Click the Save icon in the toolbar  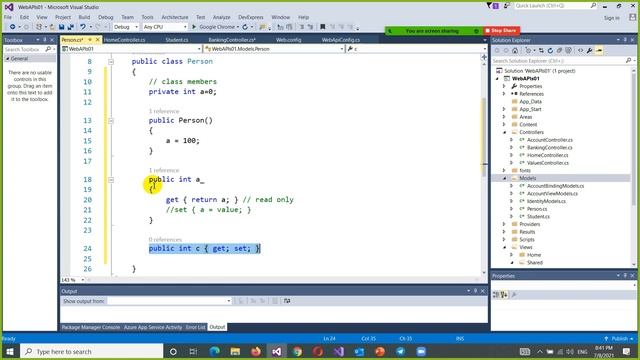(62, 27)
